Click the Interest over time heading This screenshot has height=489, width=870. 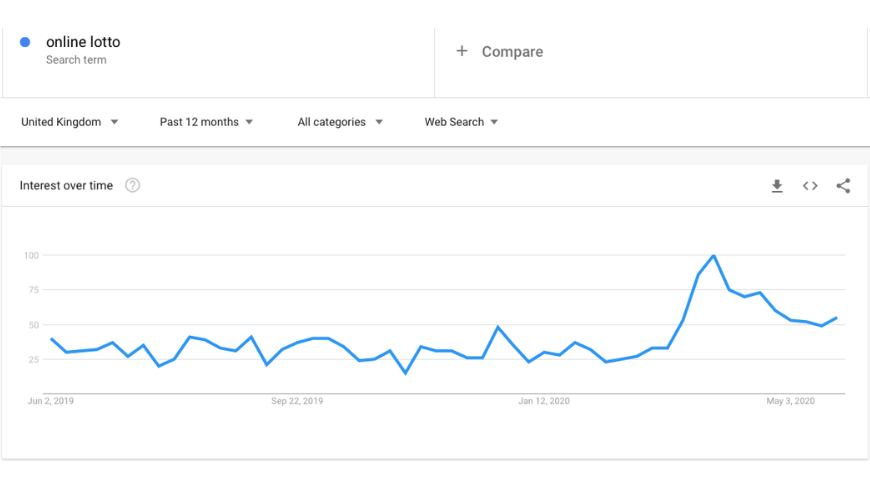66,185
